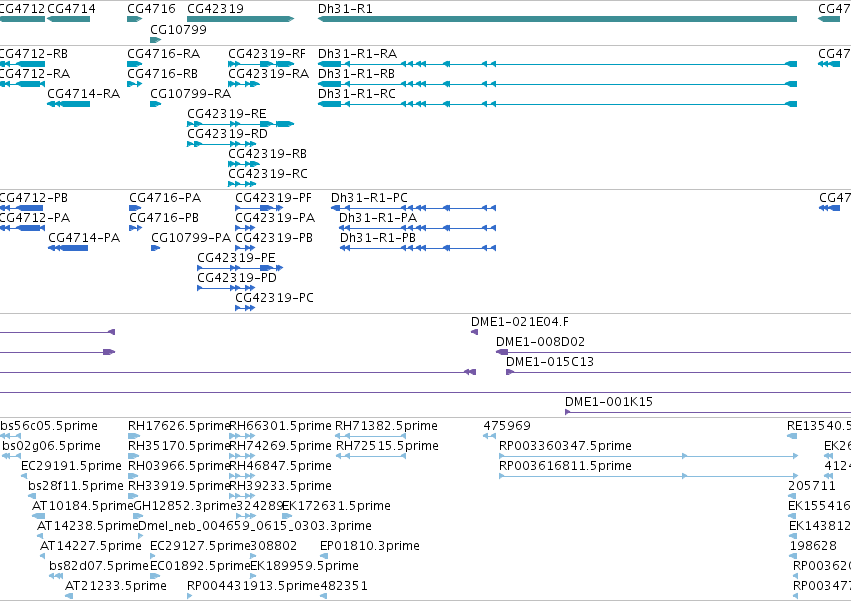The image size is (851, 601).
Task: Select the CG10799 gene label
Action: pyautogui.click(x=179, y=29)
